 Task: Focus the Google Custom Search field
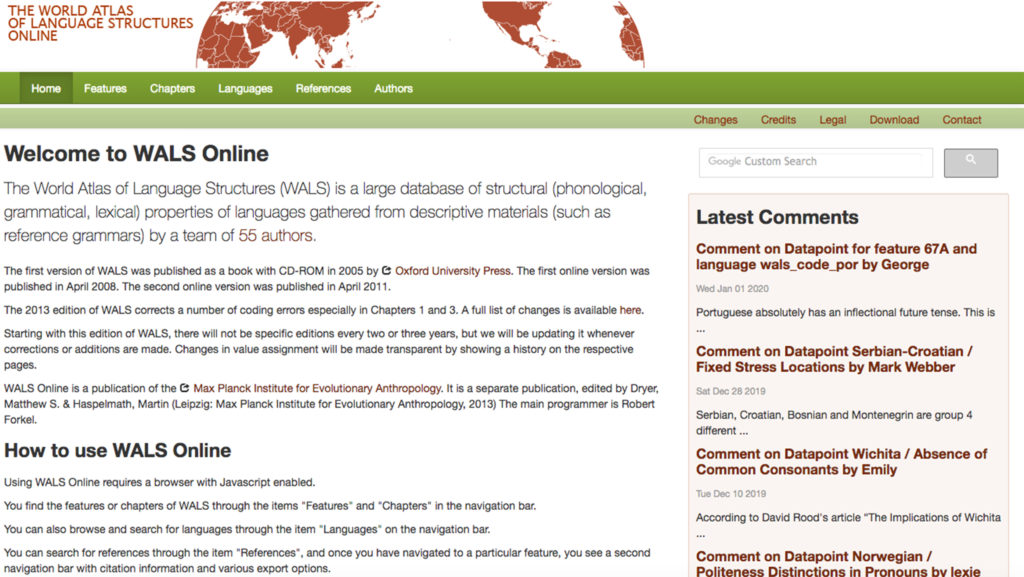816,163
